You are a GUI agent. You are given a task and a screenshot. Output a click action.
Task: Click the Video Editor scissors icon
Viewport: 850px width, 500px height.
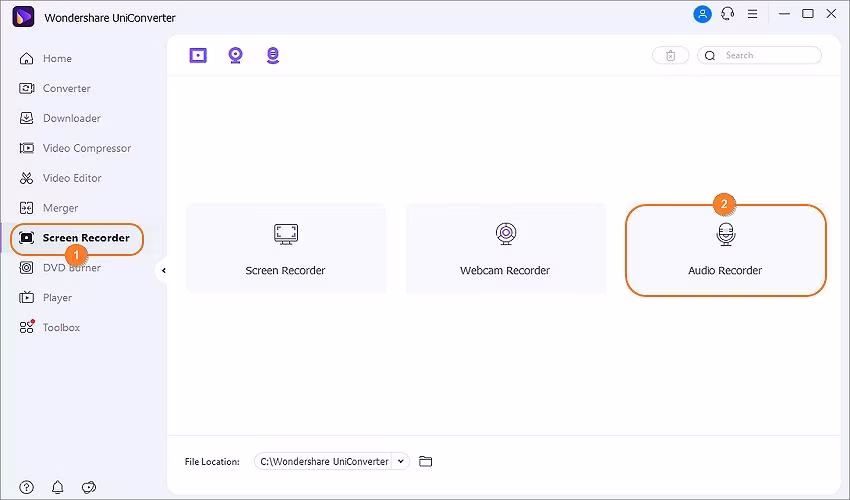[26, 178]
